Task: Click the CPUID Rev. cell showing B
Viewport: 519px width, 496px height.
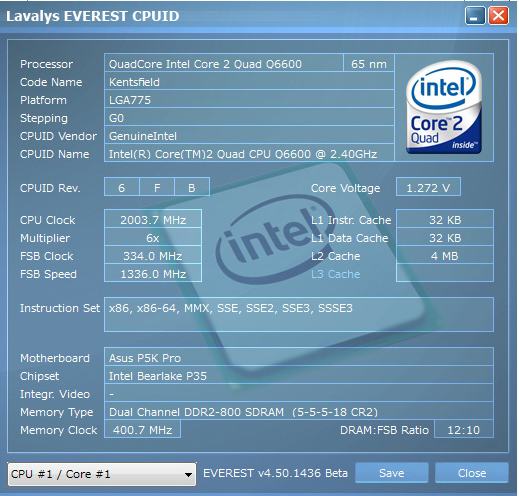Action: pyautogui.click(x=192, y=188)
